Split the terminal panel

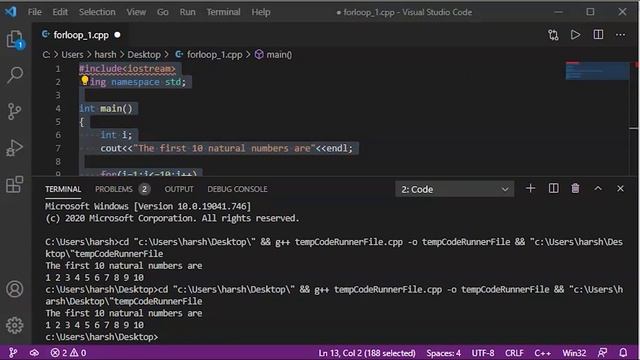click(x=553, y=188)
